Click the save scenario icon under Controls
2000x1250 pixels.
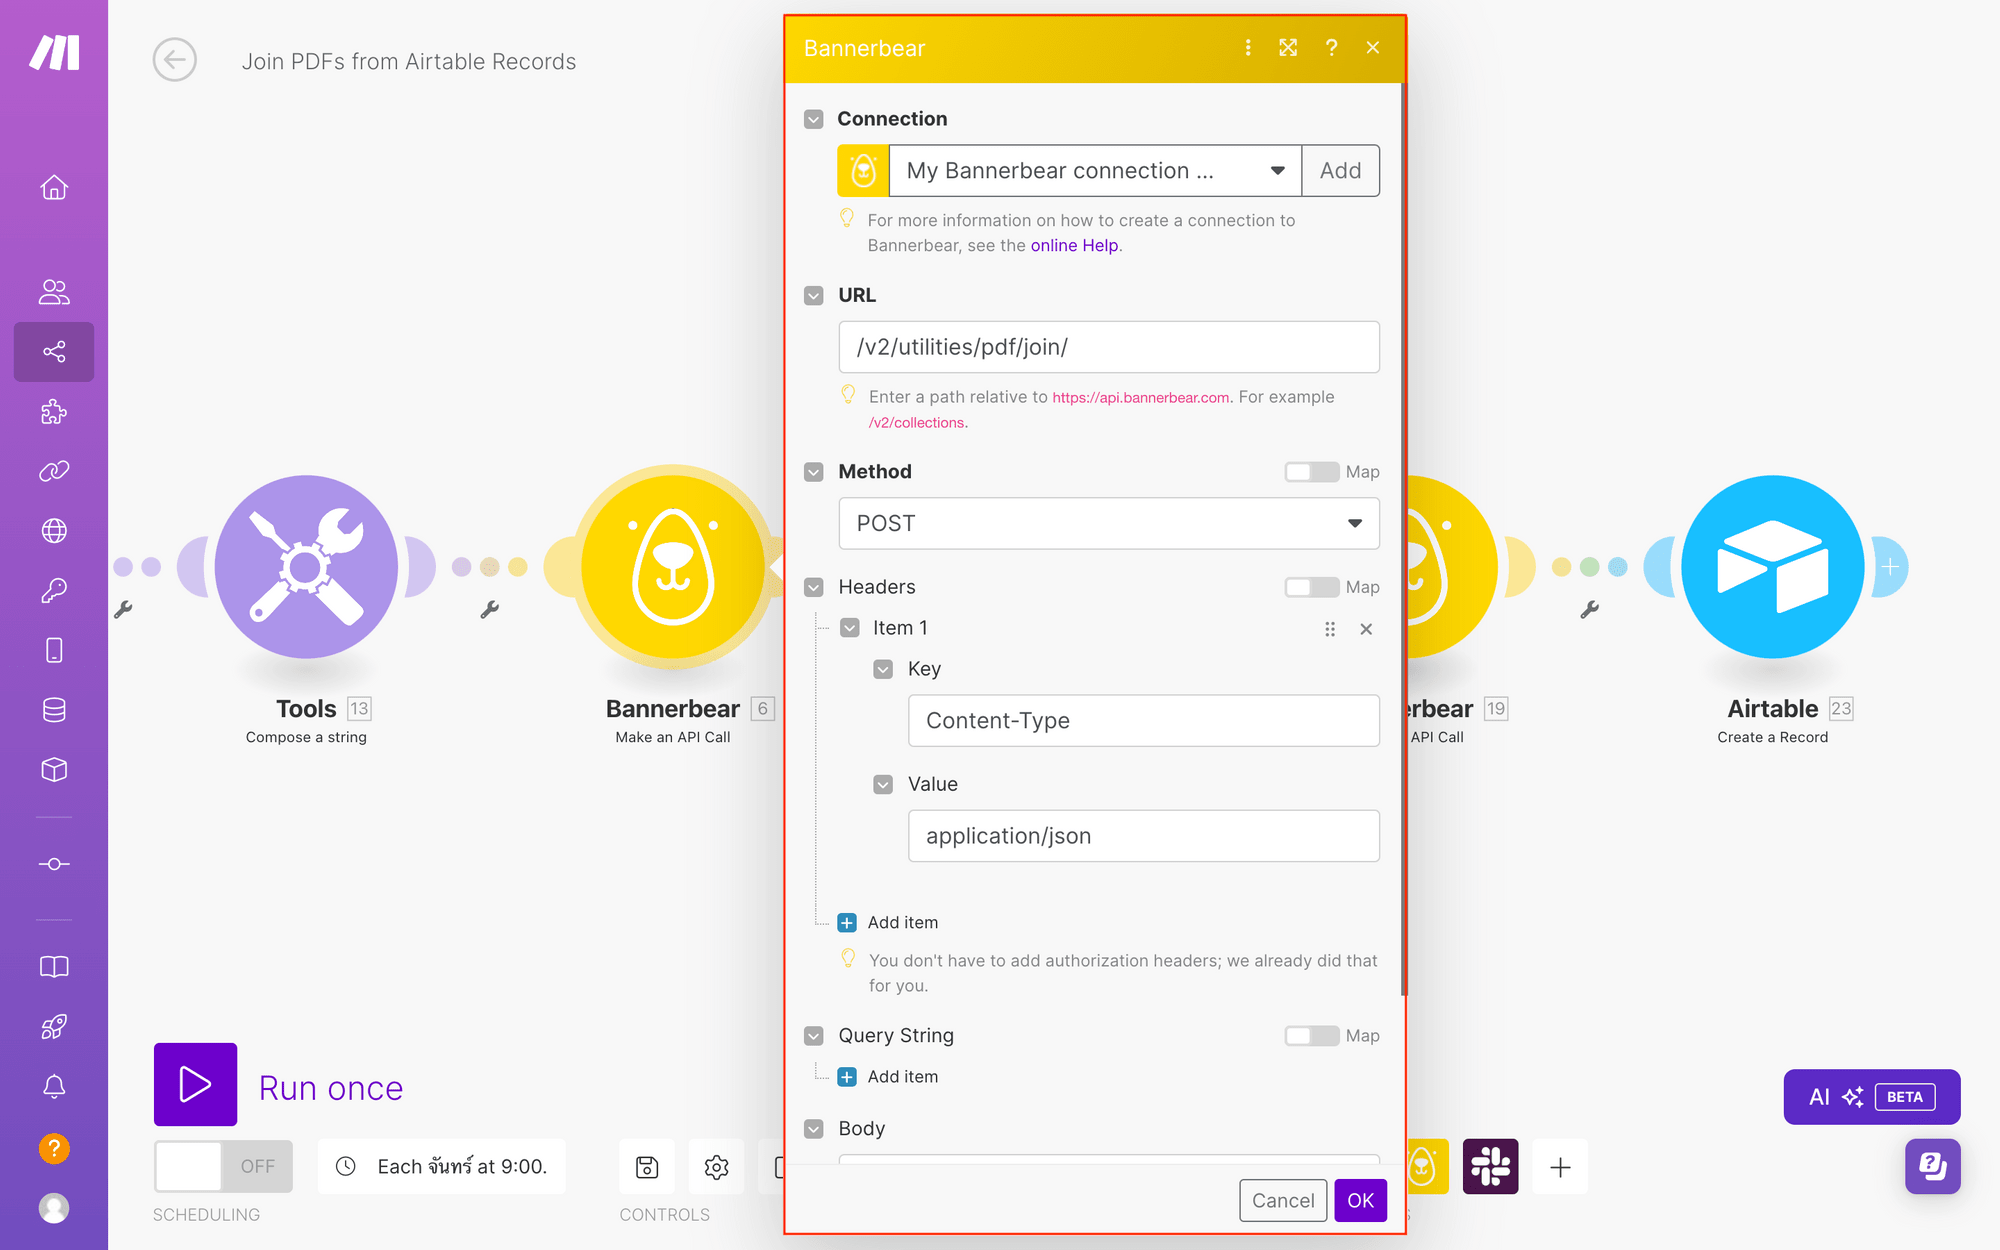tap(646, 1166)
